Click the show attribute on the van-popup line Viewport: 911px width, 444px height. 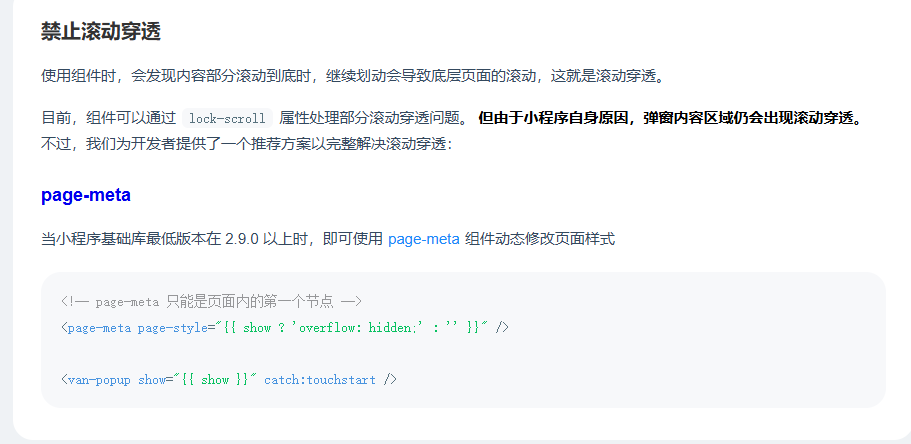point(152,380)
